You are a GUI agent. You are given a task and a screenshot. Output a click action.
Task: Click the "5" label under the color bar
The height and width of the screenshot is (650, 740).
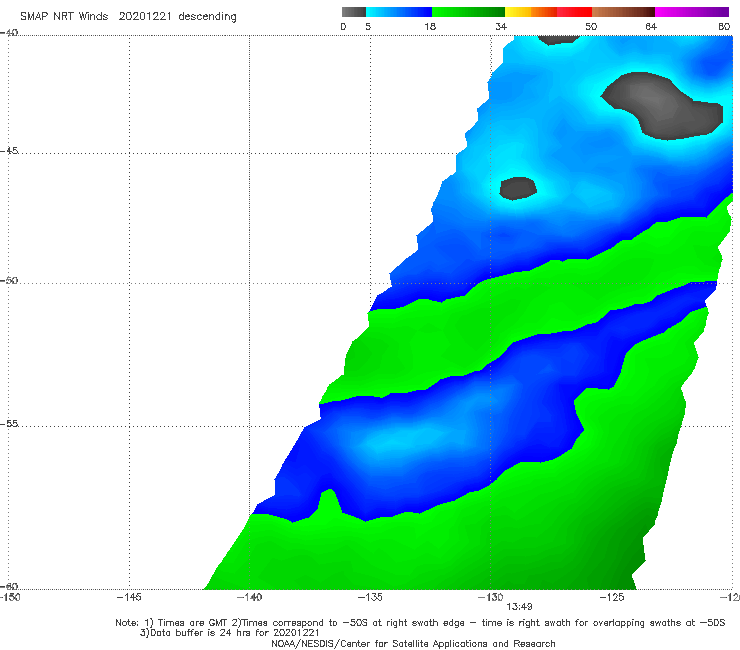pos(368,27)
